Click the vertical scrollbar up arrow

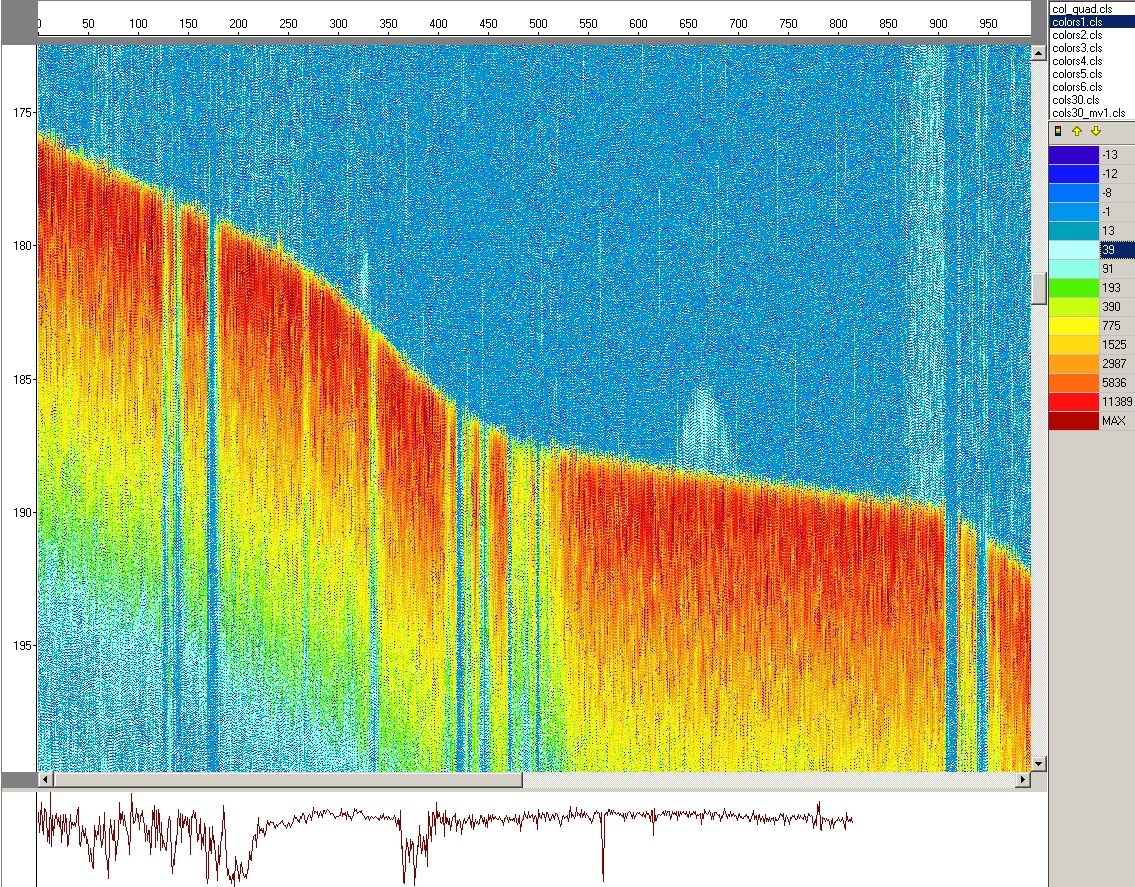pos(1038,52)
